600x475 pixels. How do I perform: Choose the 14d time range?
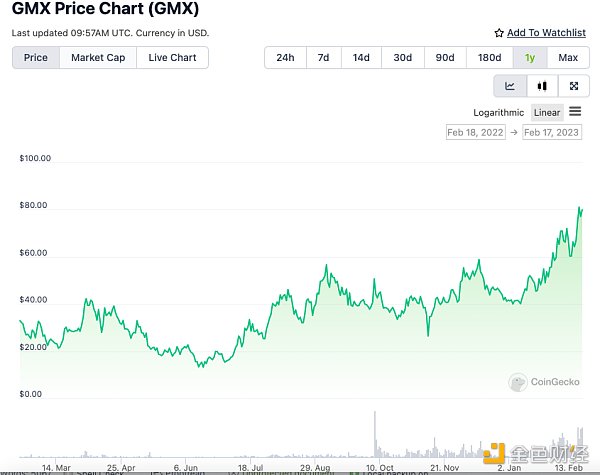(x=361, y=58)
